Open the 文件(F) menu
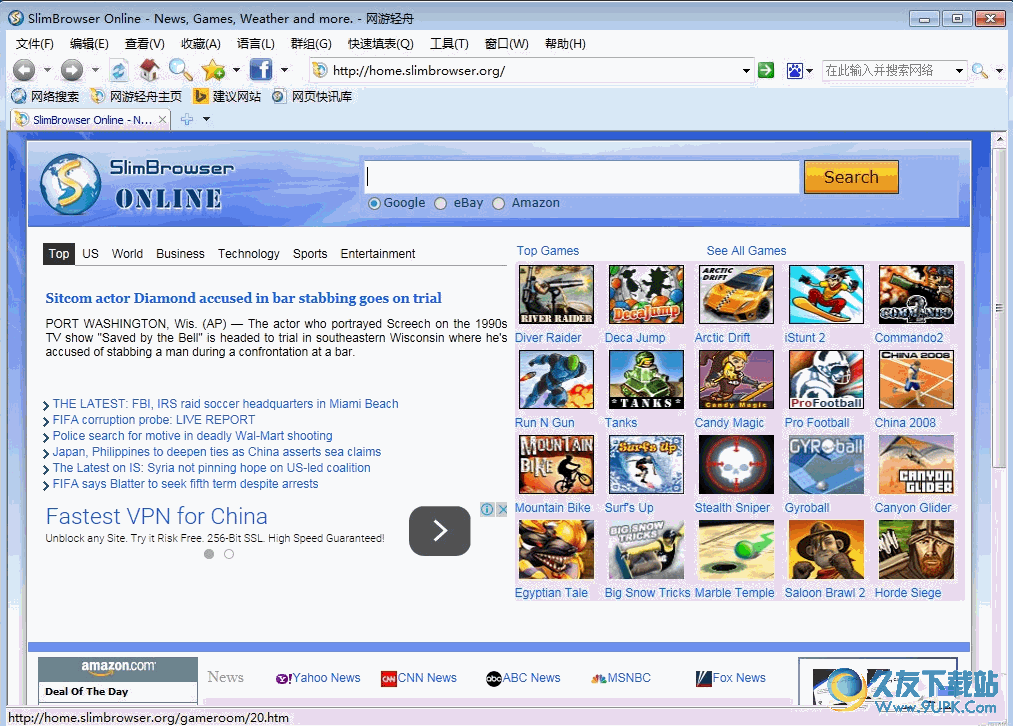 click(35, 43)
